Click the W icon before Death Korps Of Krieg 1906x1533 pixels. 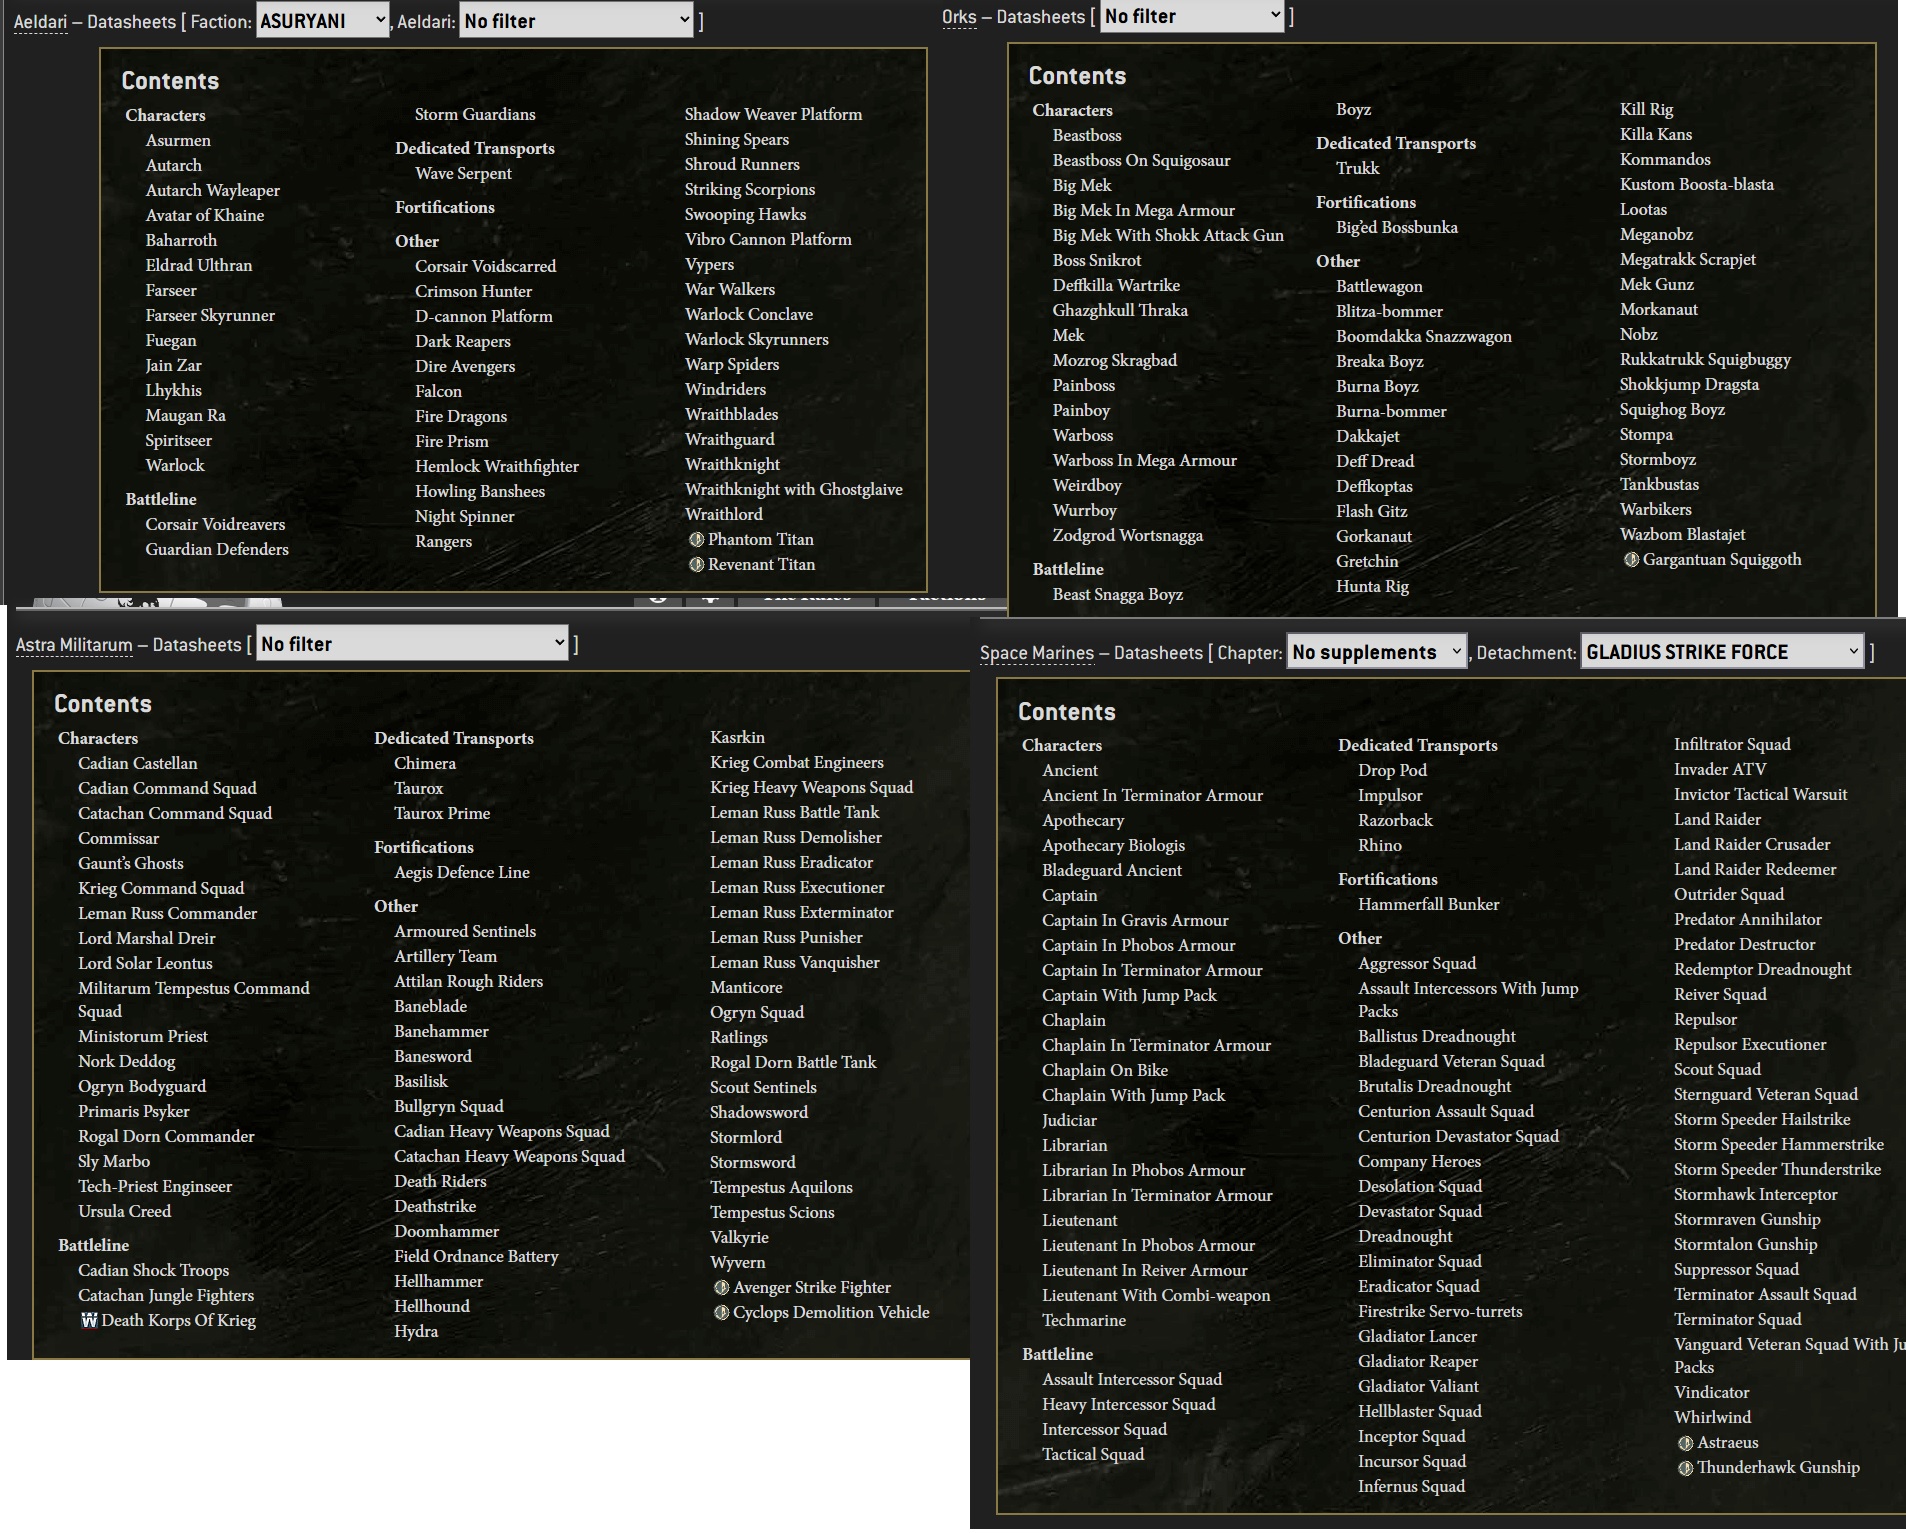click(x=89, y=1320)
